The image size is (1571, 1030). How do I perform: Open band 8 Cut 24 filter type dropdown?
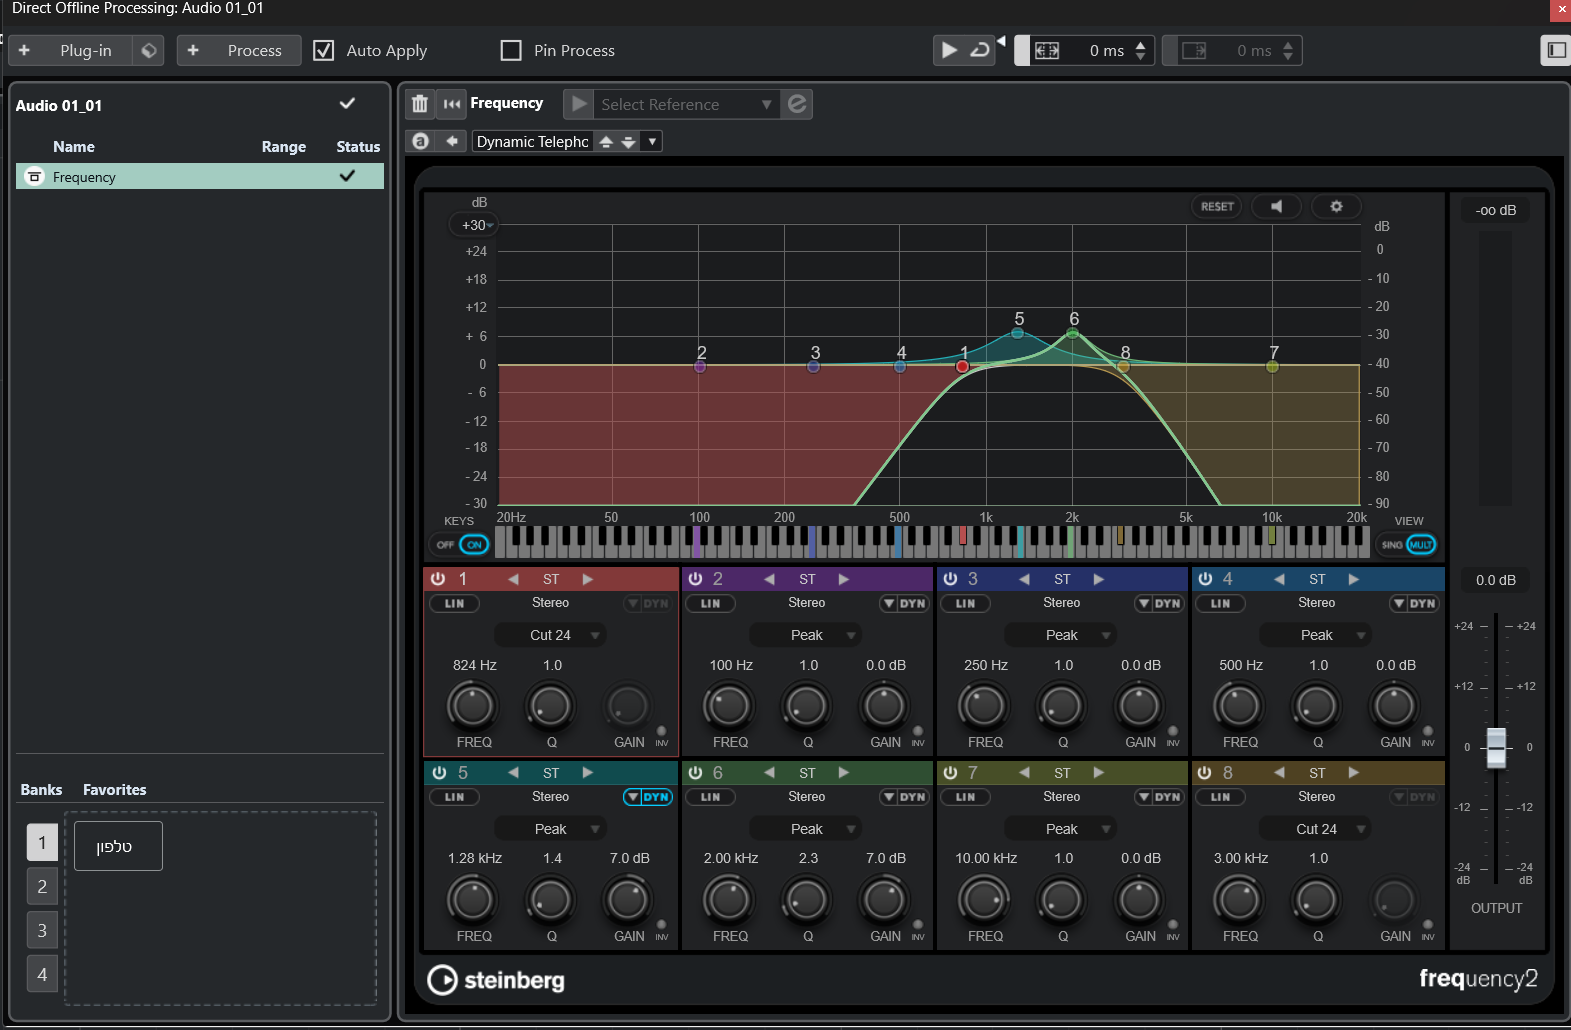click(x=1317, y=829)
